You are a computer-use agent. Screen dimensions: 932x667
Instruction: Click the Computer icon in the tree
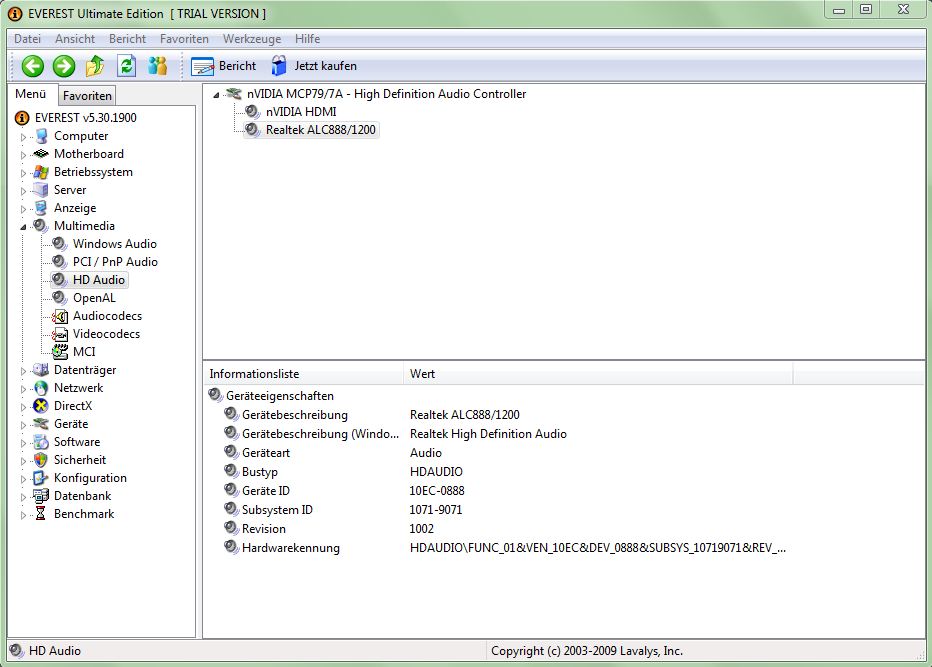(41, 136)
